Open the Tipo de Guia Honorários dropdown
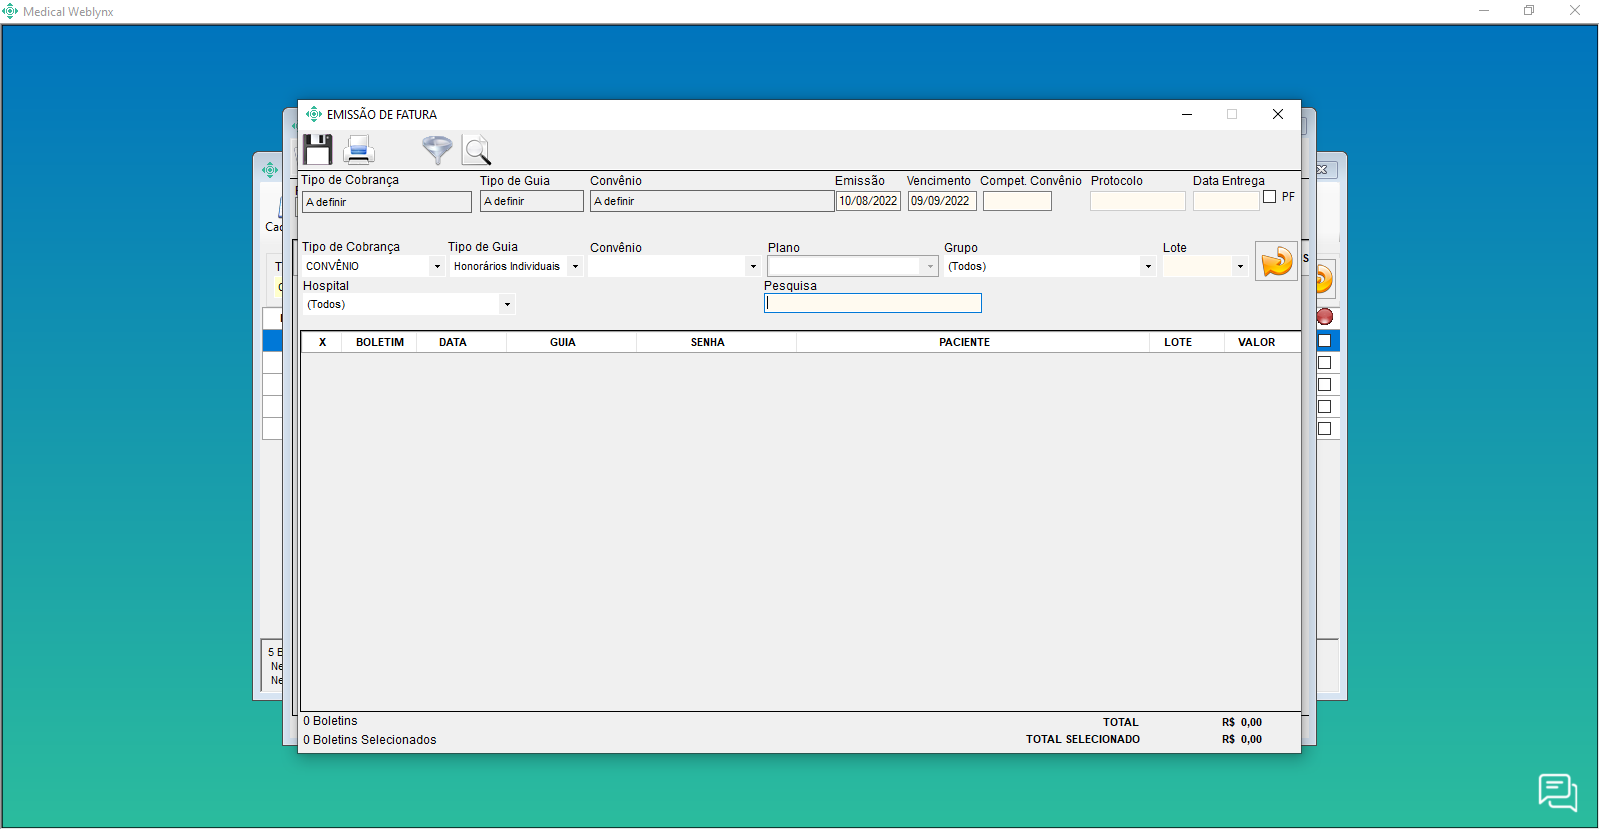Viewport: 1599px width, 829px height. (x=575, y=267)
